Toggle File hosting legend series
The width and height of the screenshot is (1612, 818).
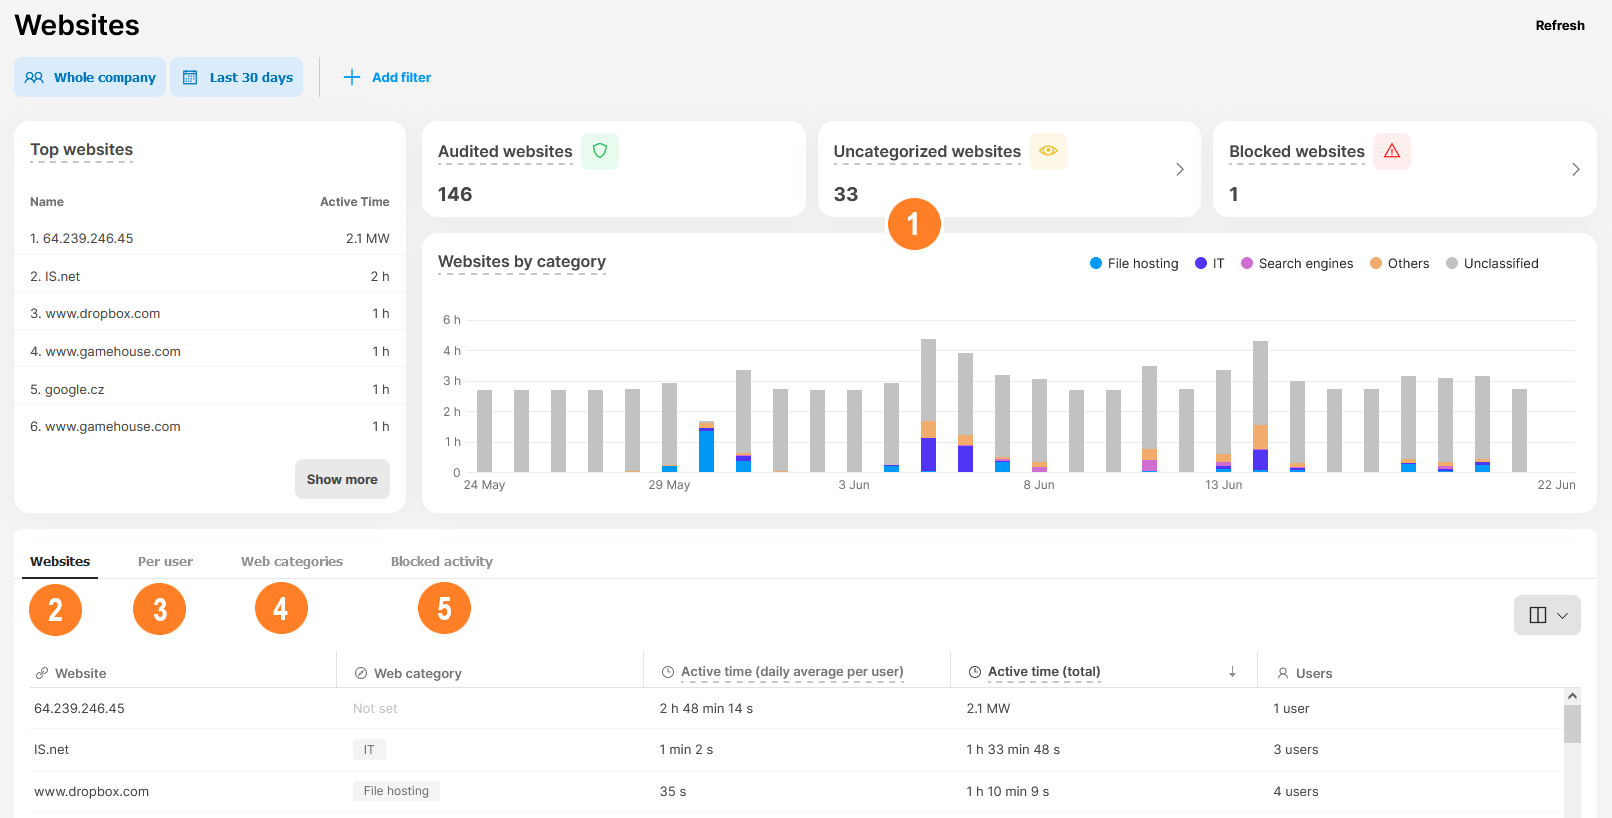(x=1134, y=263)
